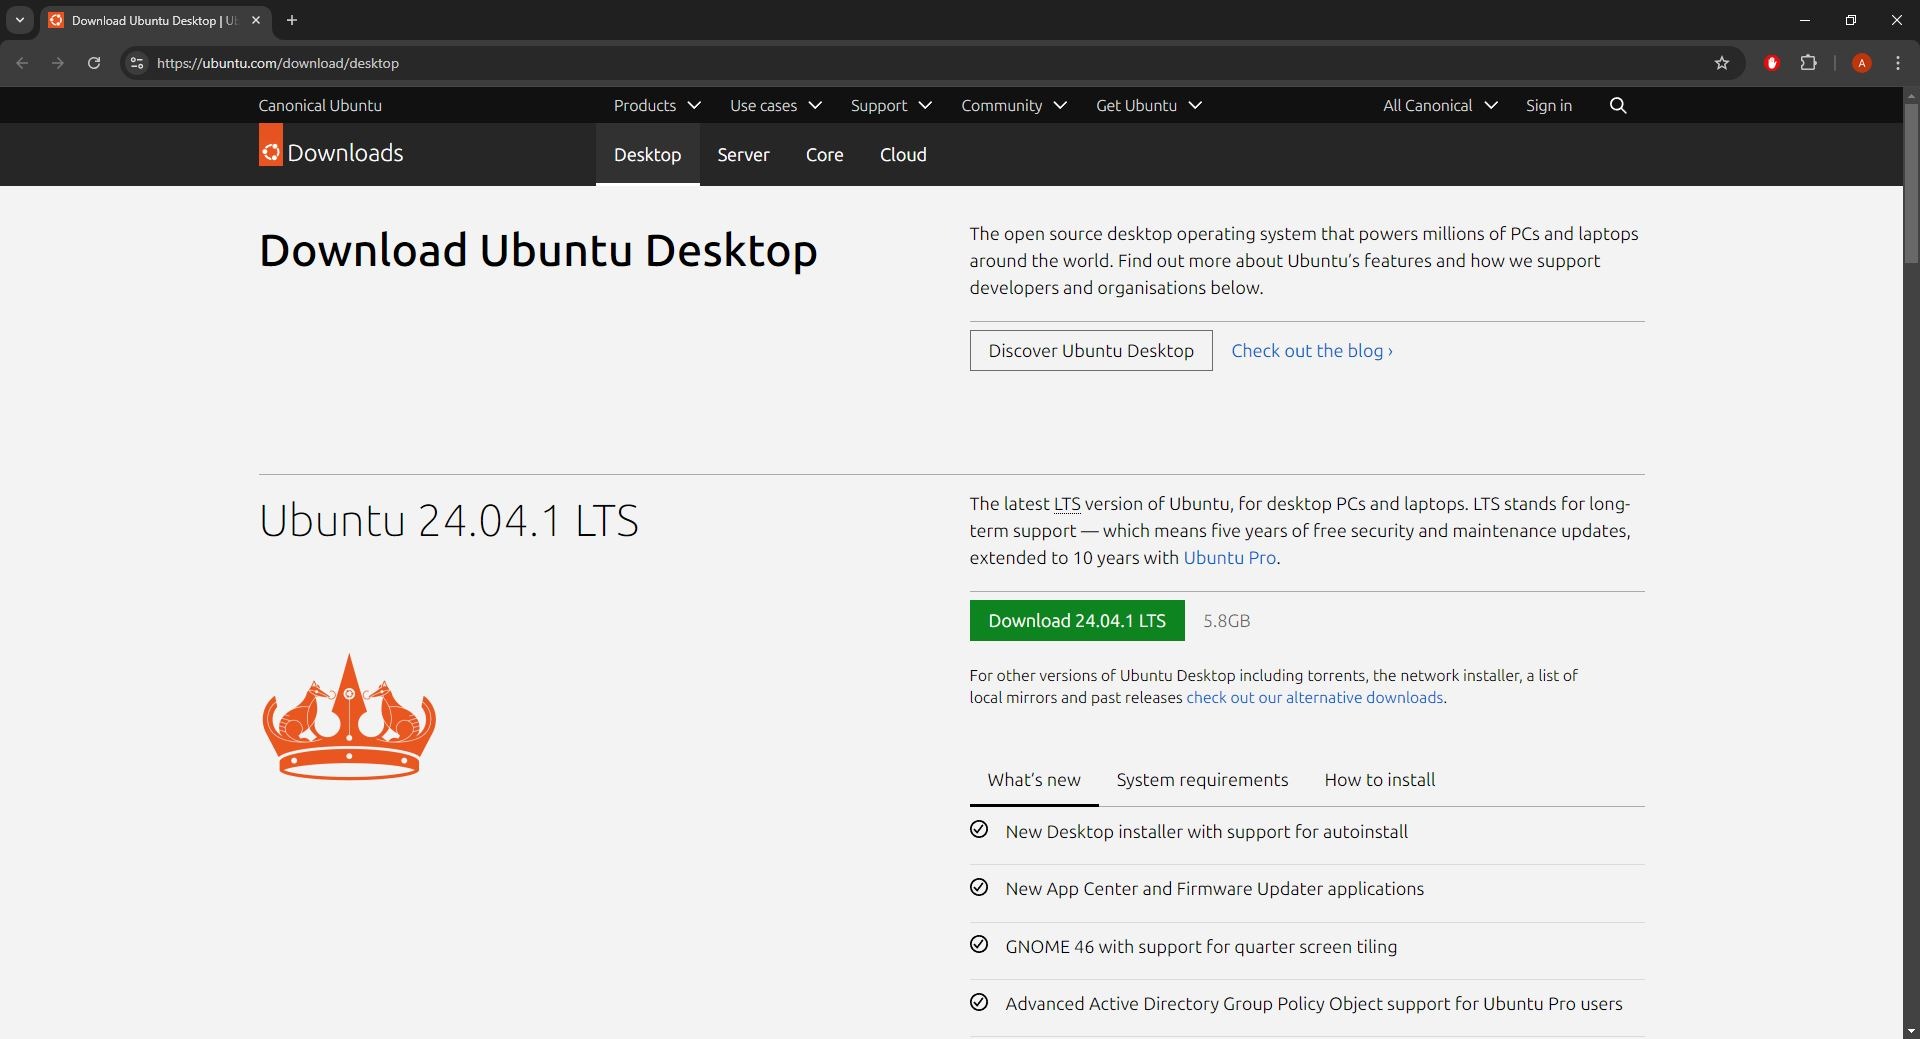Viewport: 1920px width, 1039px height.
Task: Go back to the previous page
Action: point(21,62)
